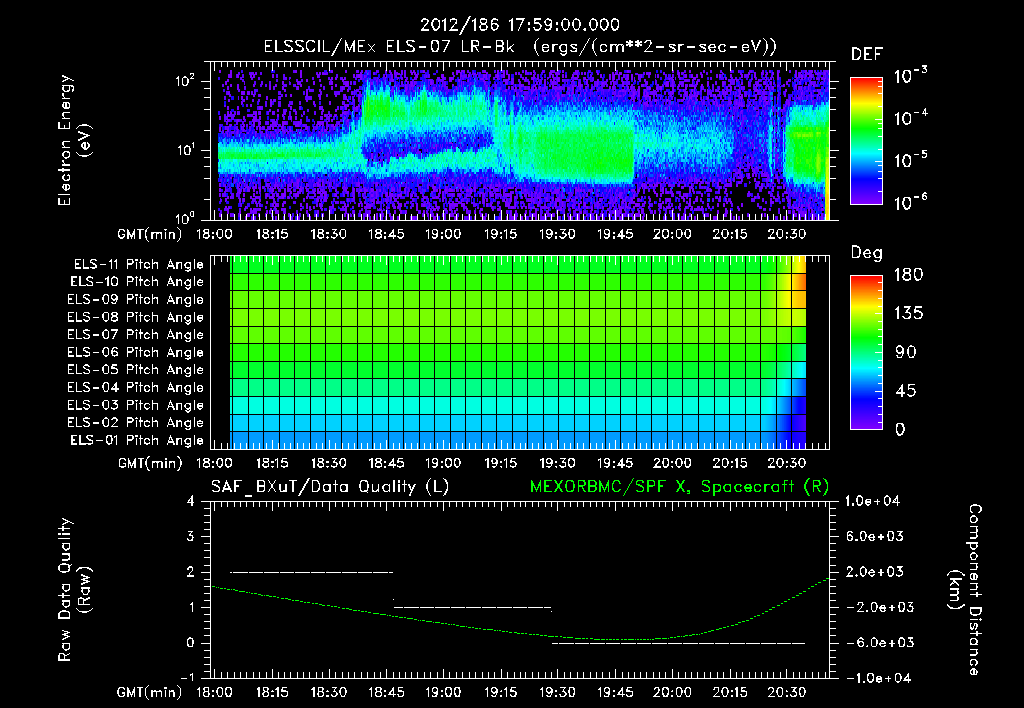
Task: Click the ELS-01 Pitch Angle row label
Action: (x=137, y=441)
